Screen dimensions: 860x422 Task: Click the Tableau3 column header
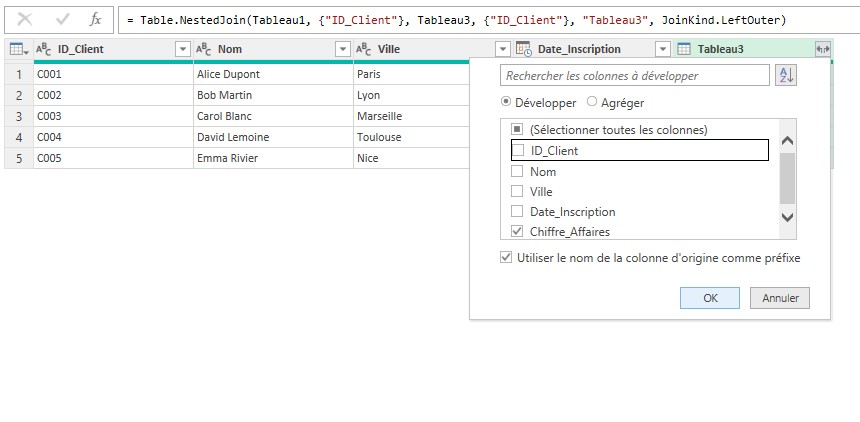click(740, 49)
